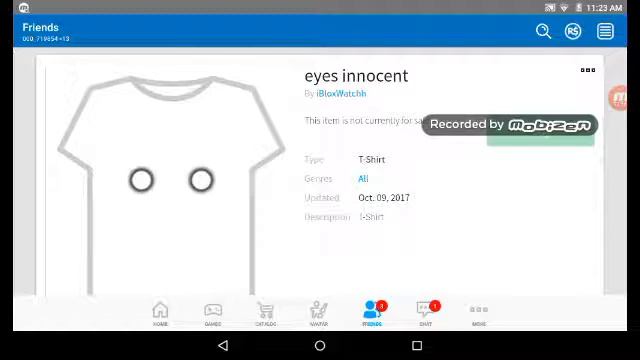Select the Friends tab with badge

pyautogui.click(x=373, y=313)
